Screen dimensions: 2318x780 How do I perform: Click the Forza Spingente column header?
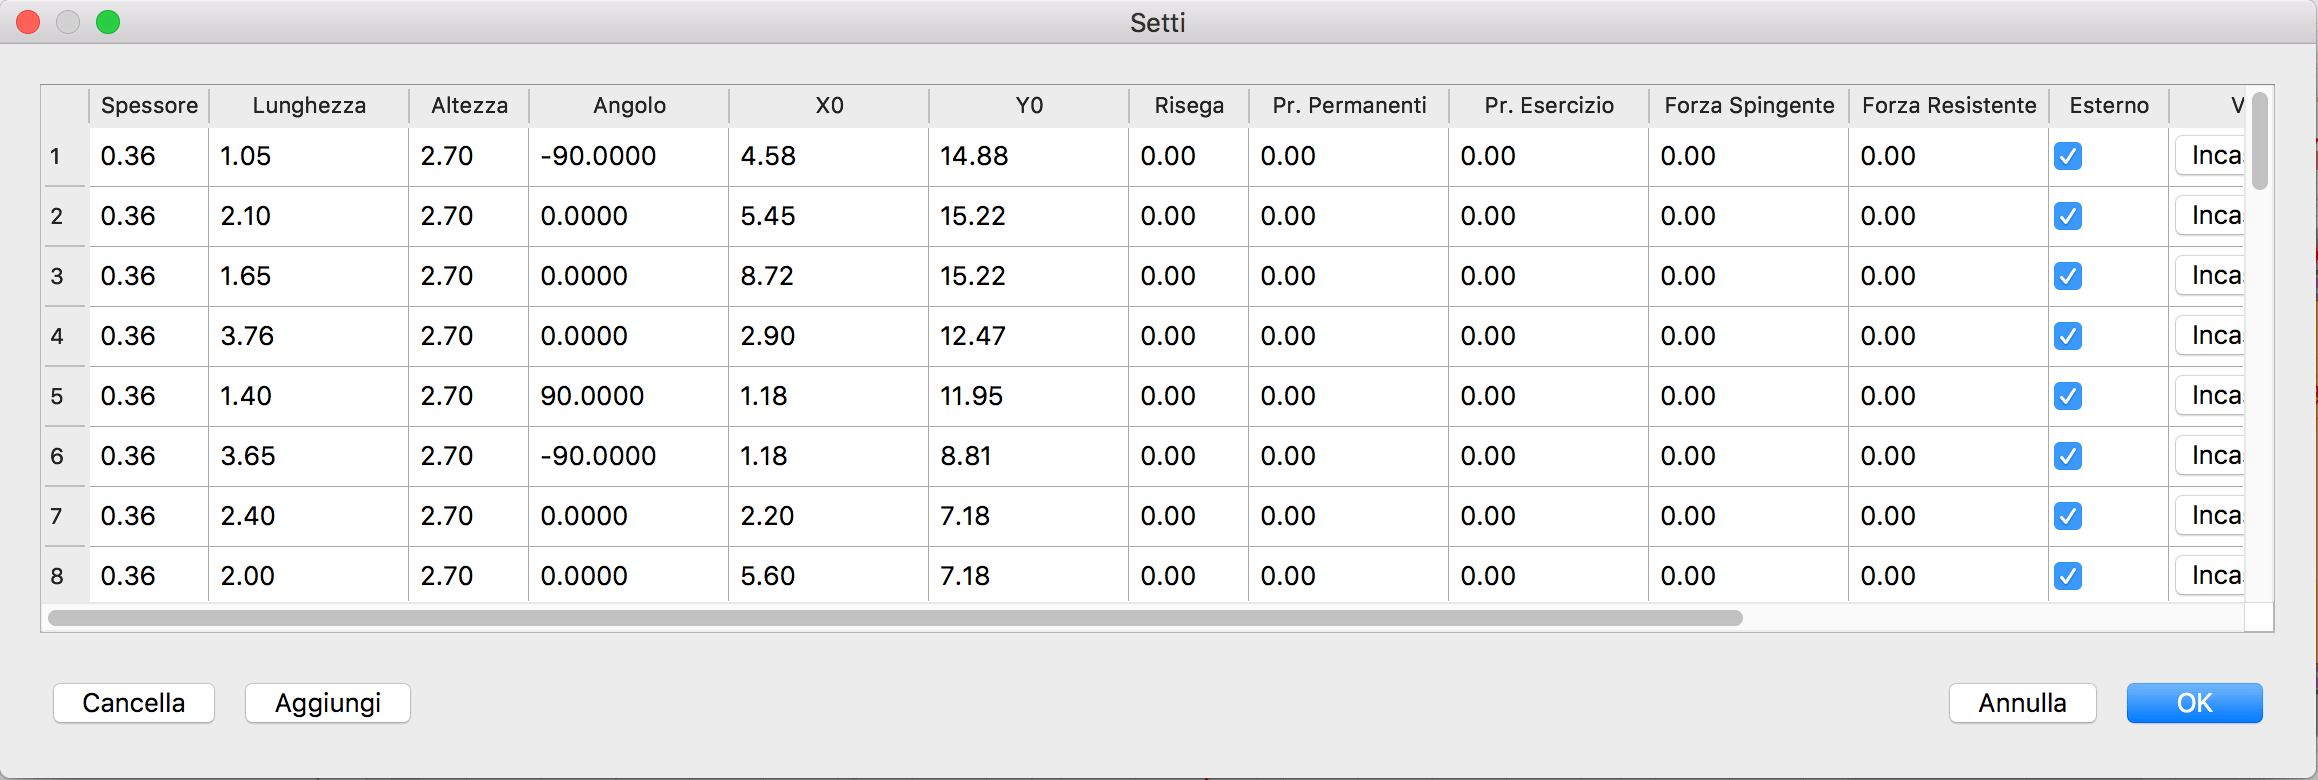coord(1749,106)
